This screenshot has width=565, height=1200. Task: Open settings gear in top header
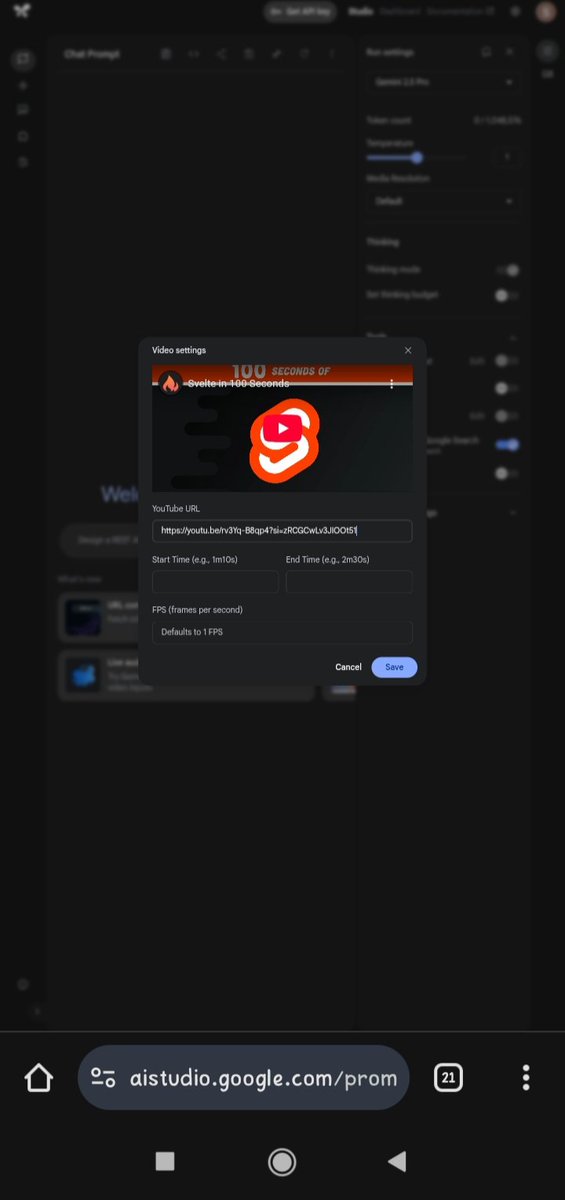point(516,12)
